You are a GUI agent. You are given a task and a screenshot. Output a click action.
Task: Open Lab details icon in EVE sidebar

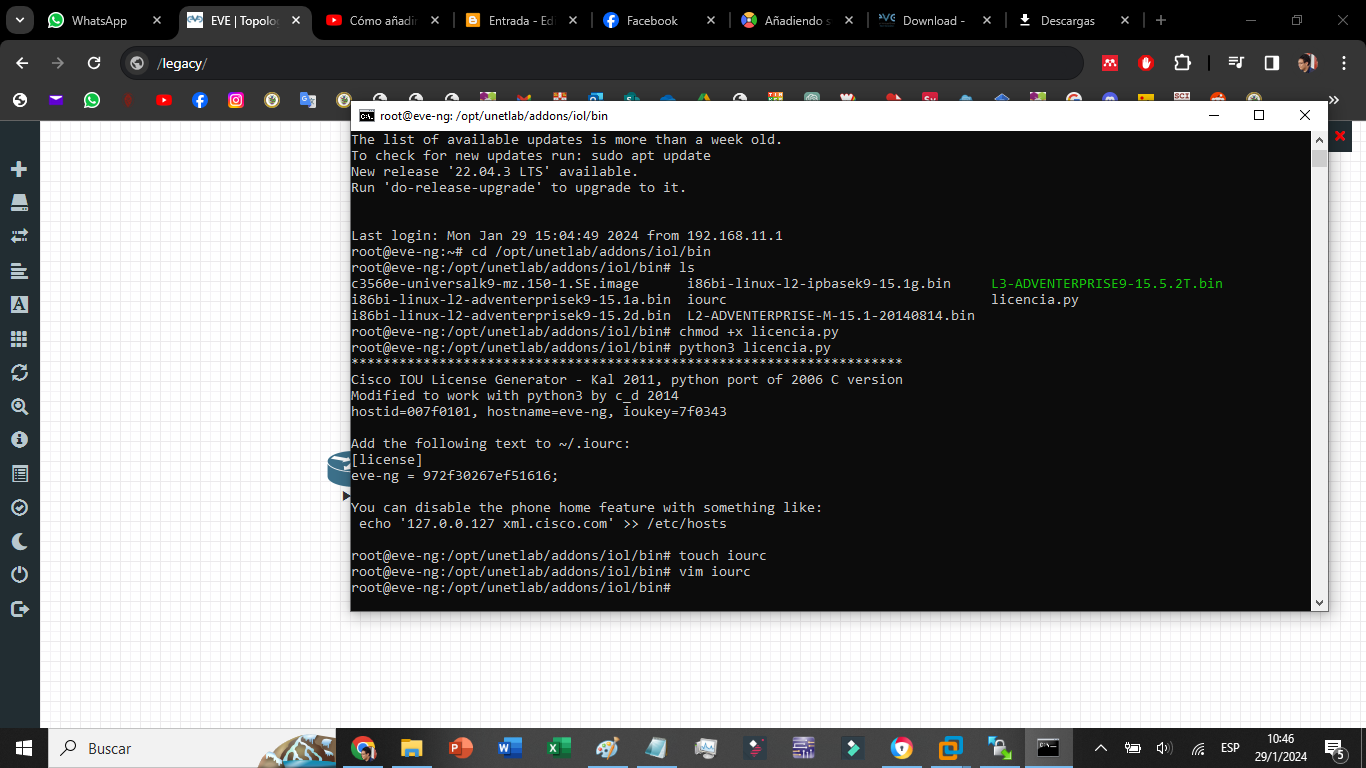click(x=18, y=473)
